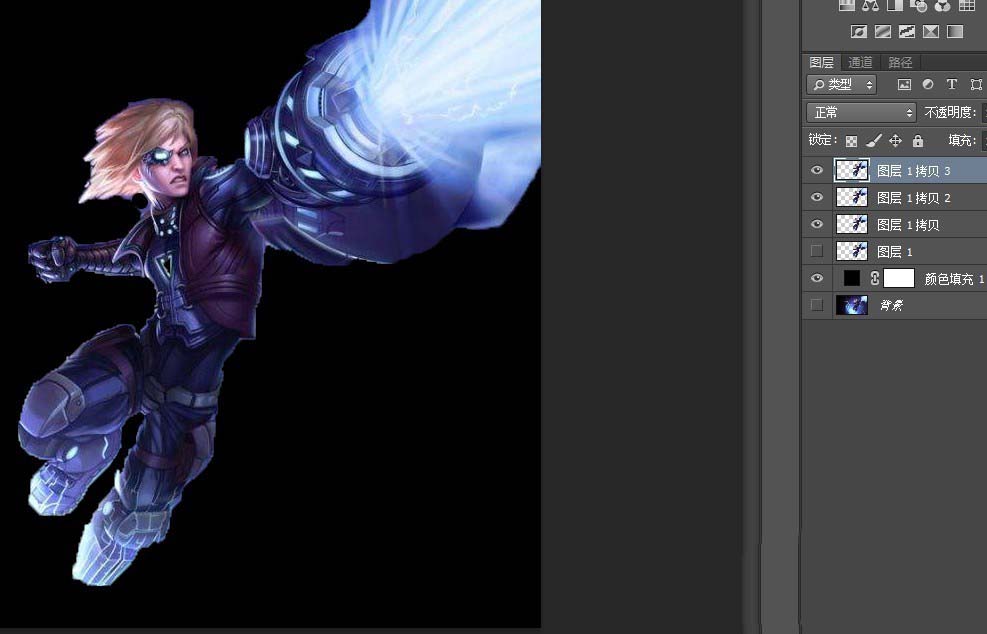987x634 pixels.
Task: Click the 填充 label
Action: tap(962, 140)
